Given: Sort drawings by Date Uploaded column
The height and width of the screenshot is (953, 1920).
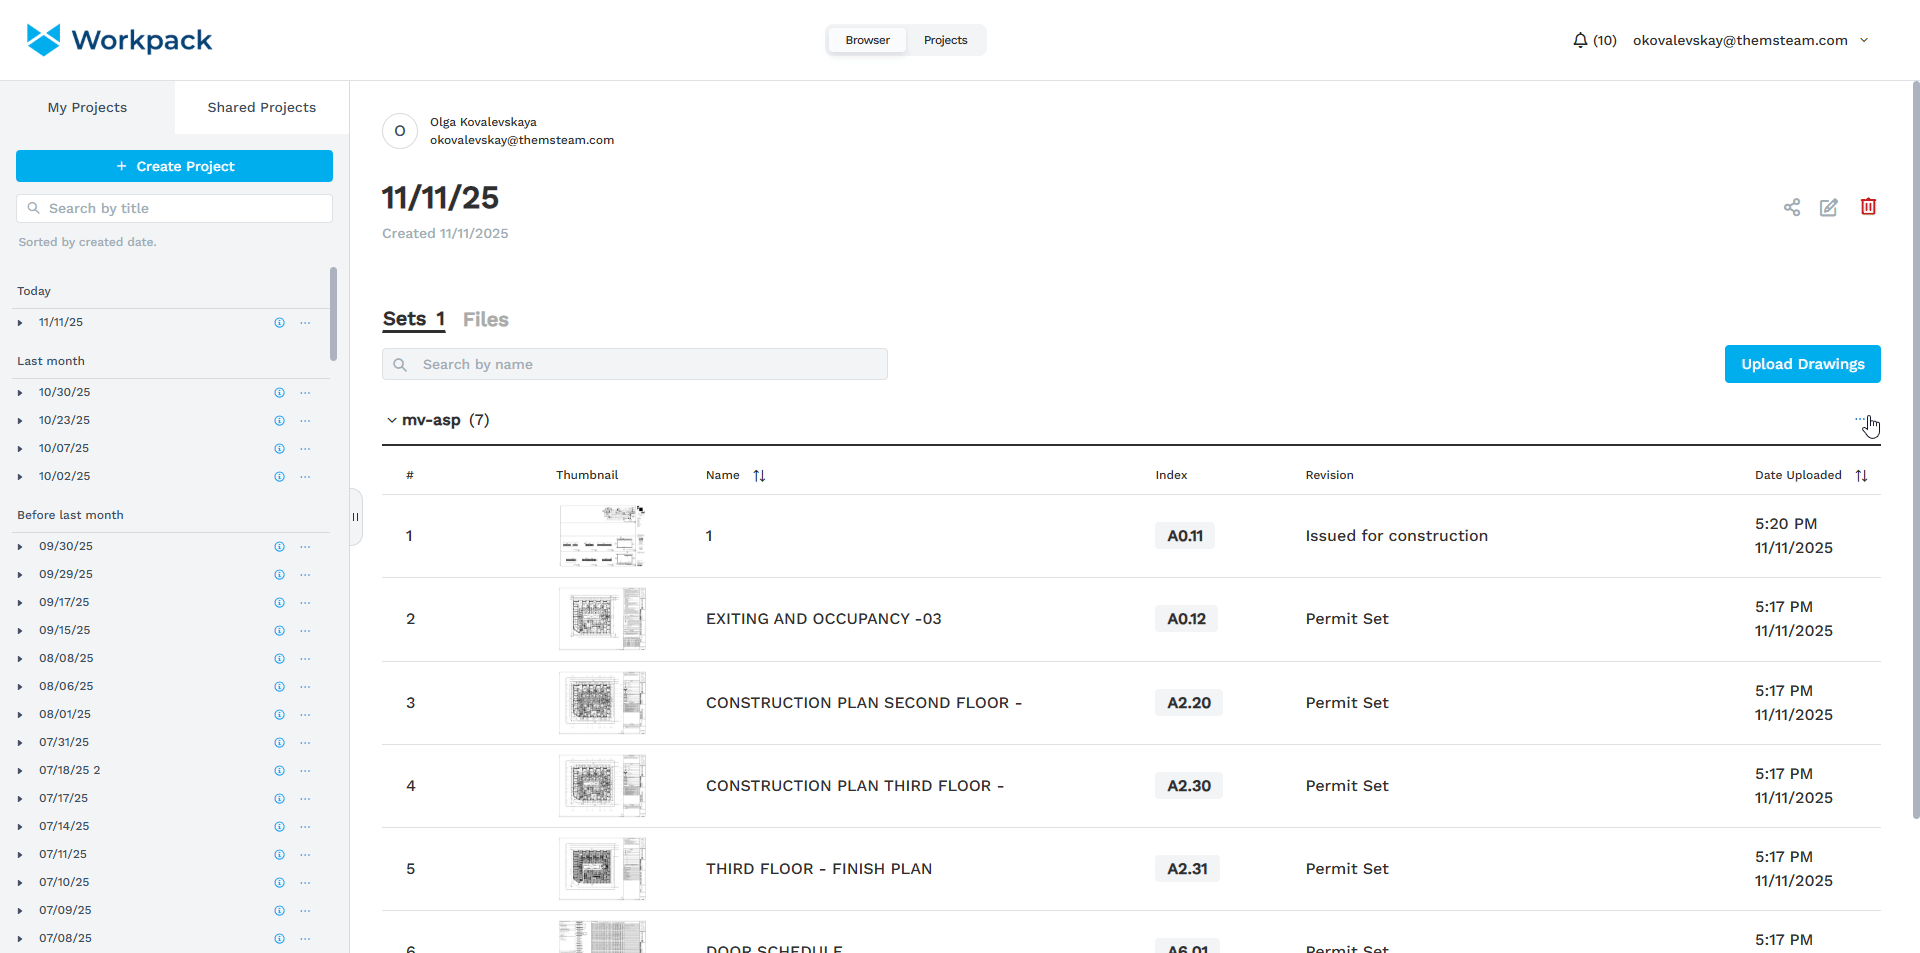Looking at the screenshot, I should click(1861, 476).
